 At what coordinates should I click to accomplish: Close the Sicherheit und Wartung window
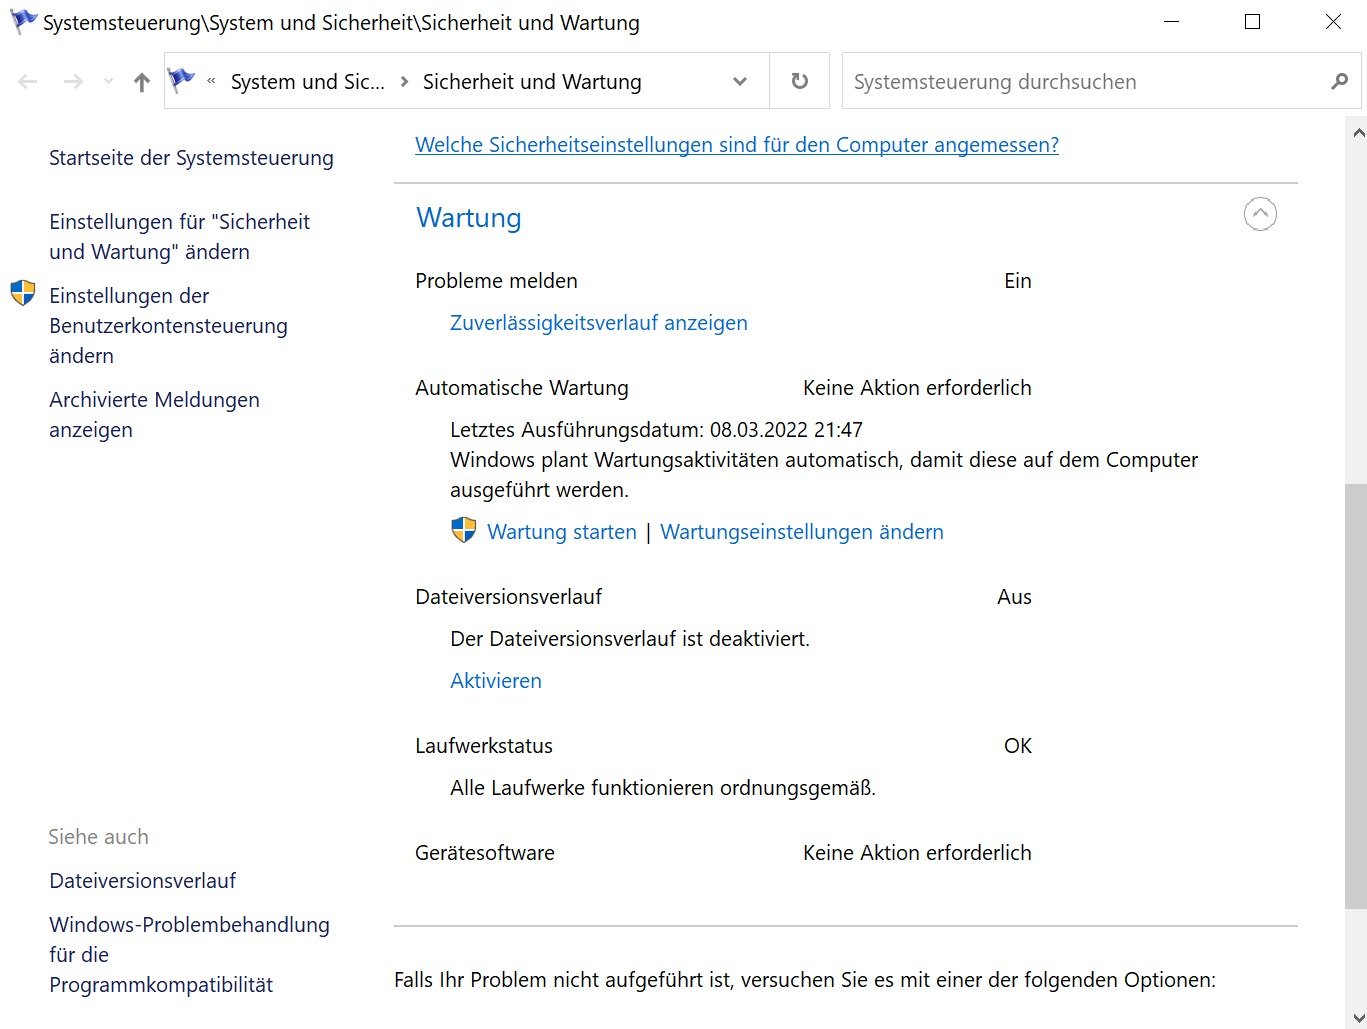1332,22
